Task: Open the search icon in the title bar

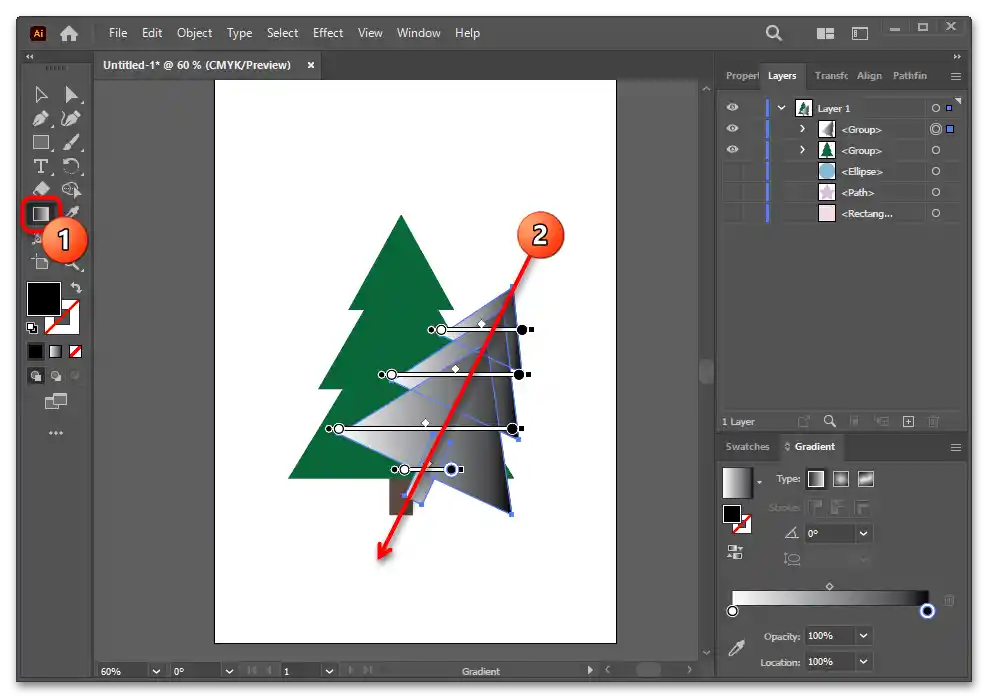Action: tap(774, 33)
